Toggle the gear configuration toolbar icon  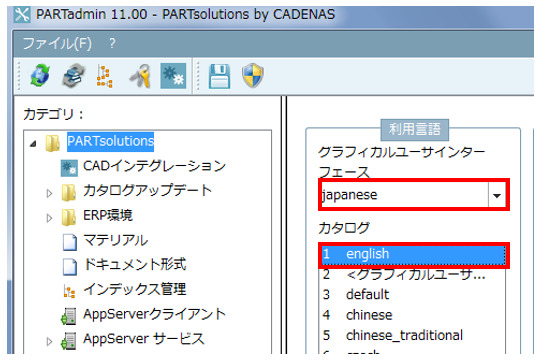click(x=173, y=76)
